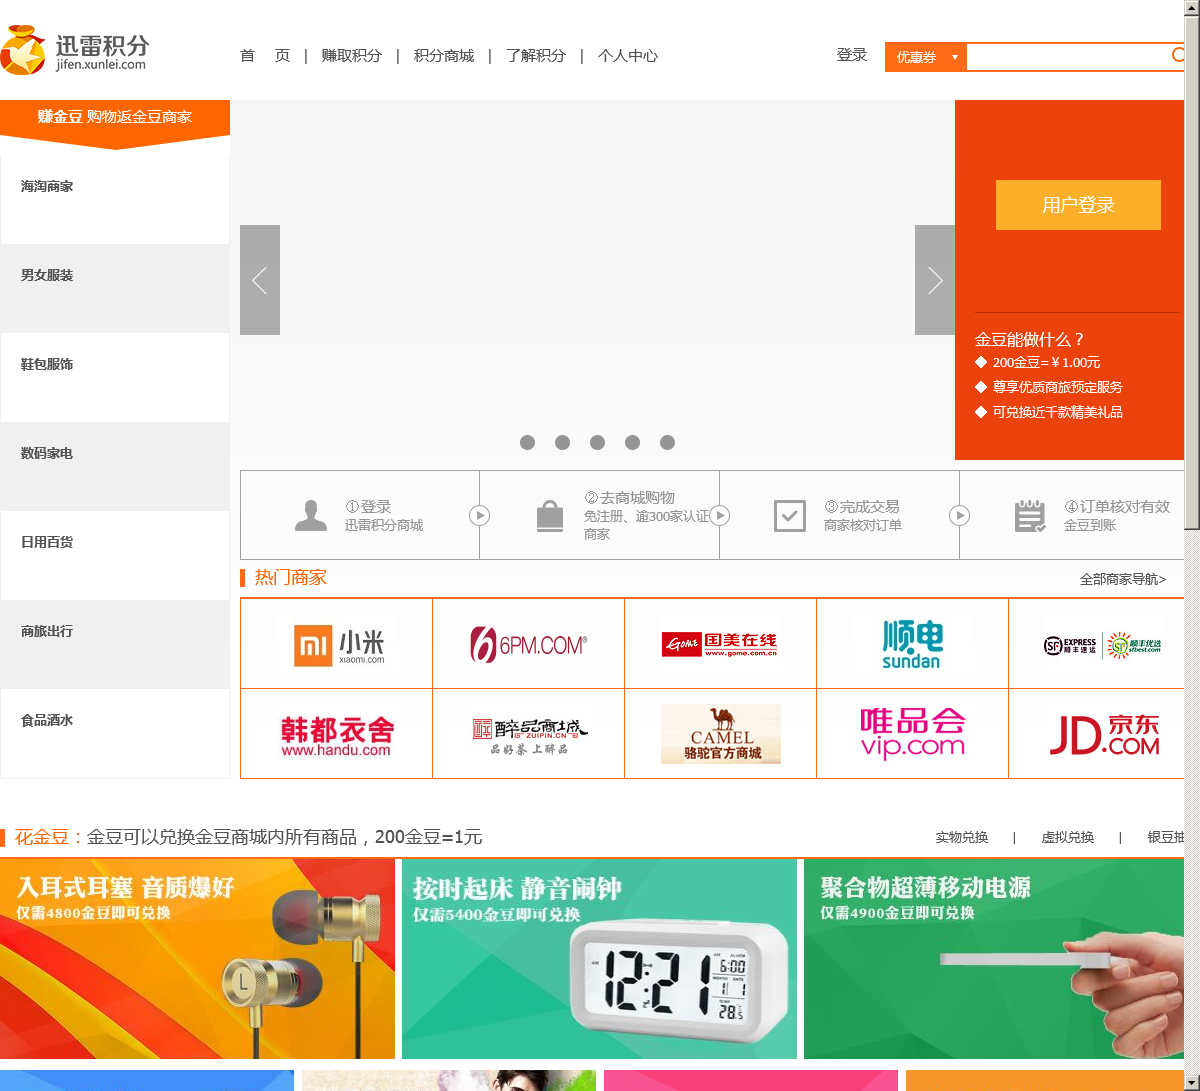Screen dimensions: 1200x1091
Task: Click the vertical scrollbar thumb
Action: click(1192, 275)
